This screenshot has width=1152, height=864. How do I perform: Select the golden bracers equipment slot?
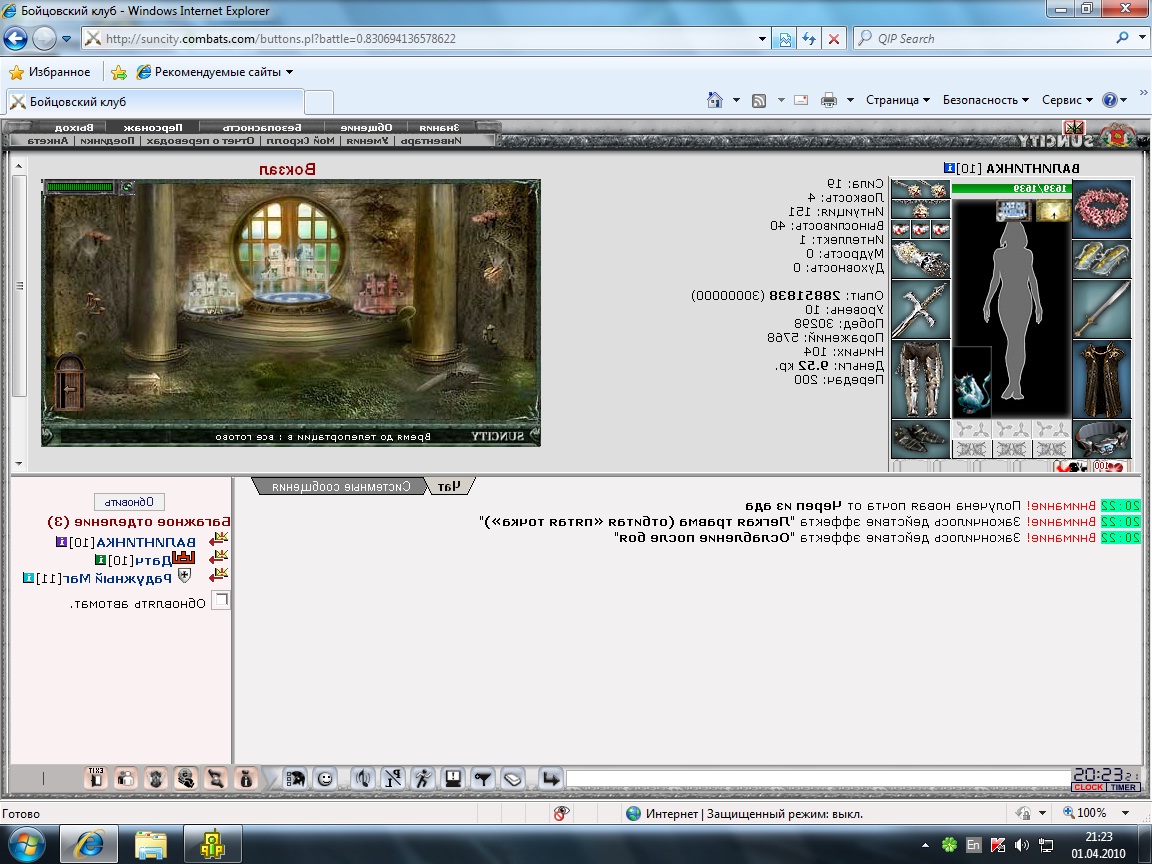(1102, 259)
